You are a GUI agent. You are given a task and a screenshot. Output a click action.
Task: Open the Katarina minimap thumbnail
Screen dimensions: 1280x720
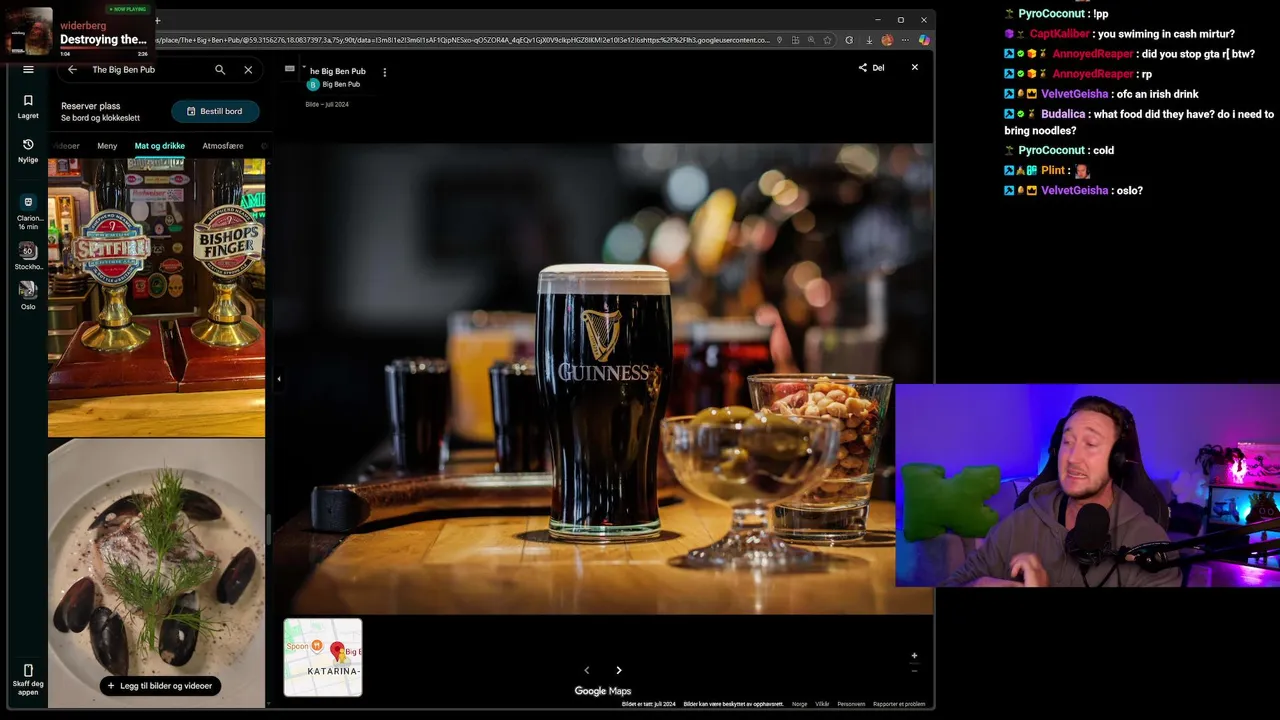[323, 657]
